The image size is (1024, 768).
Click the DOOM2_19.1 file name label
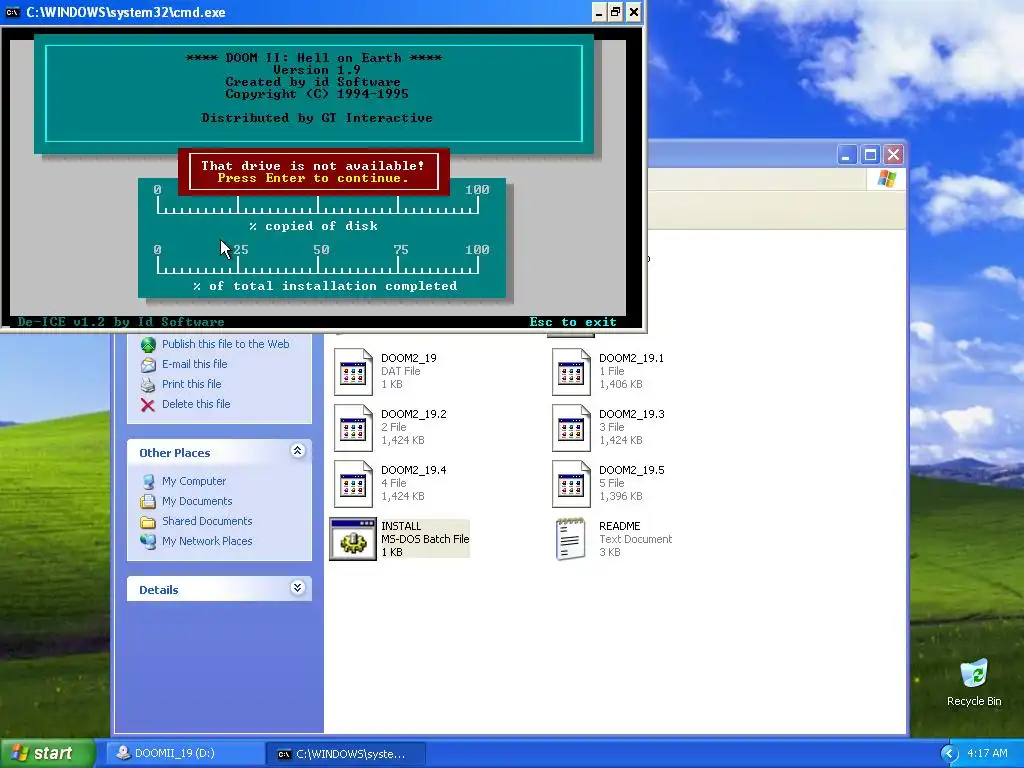[632, 358]
